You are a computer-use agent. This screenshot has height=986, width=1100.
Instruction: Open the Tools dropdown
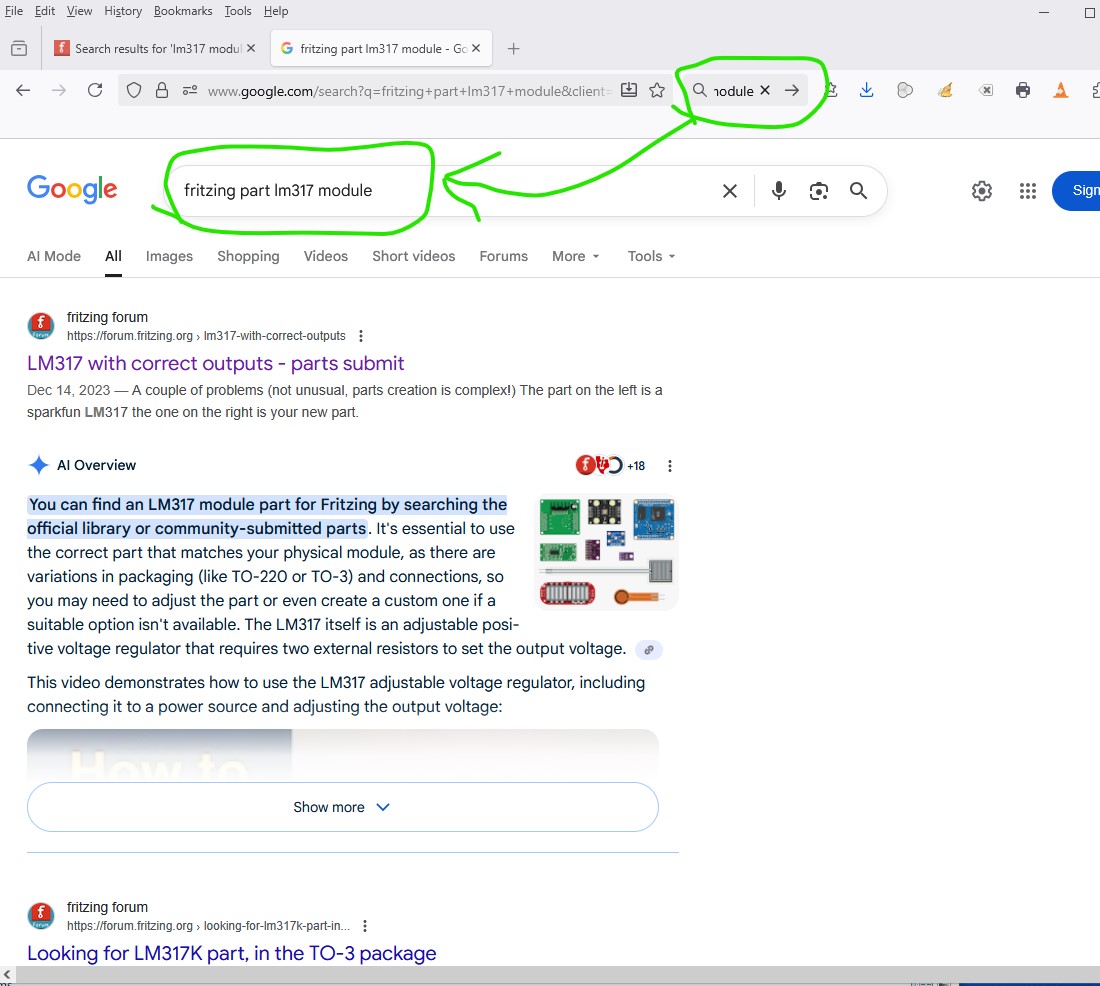click(651, 256)
